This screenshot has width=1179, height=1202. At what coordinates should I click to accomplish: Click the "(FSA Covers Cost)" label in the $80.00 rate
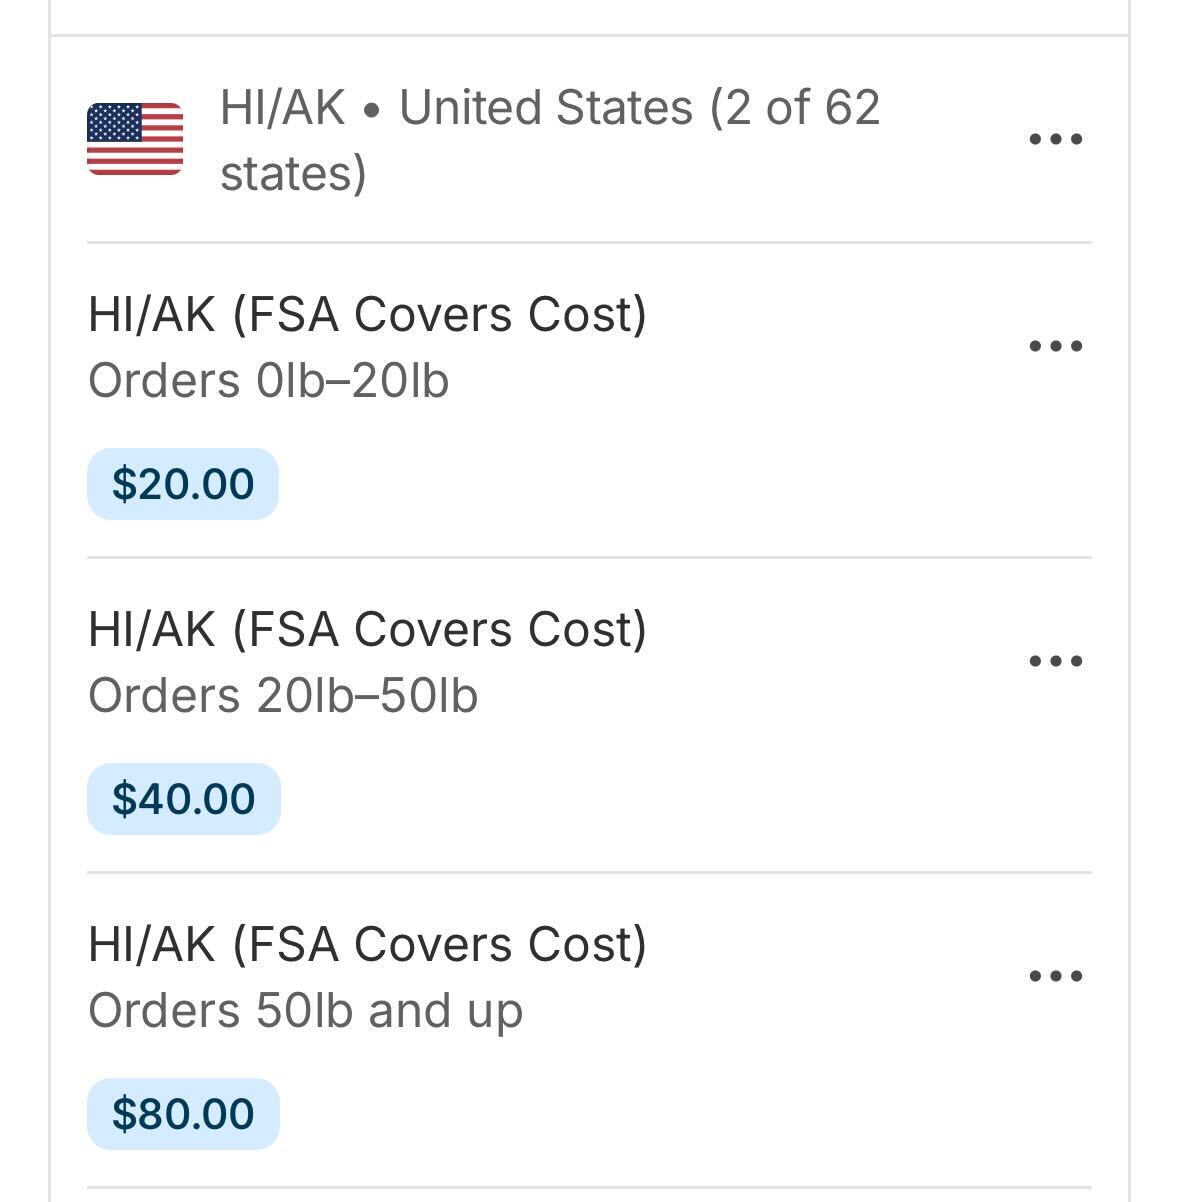point(440,945)
